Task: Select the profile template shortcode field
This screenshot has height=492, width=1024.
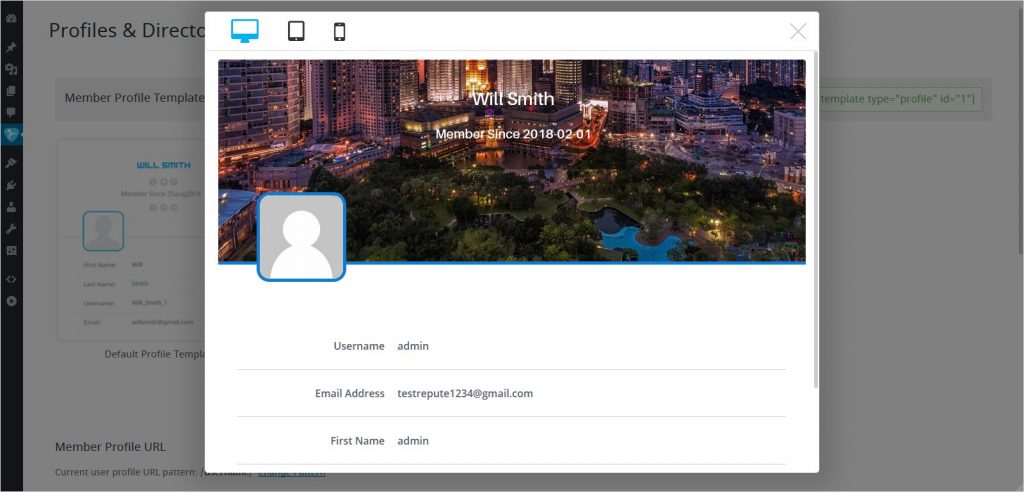Action: [900, 99]
